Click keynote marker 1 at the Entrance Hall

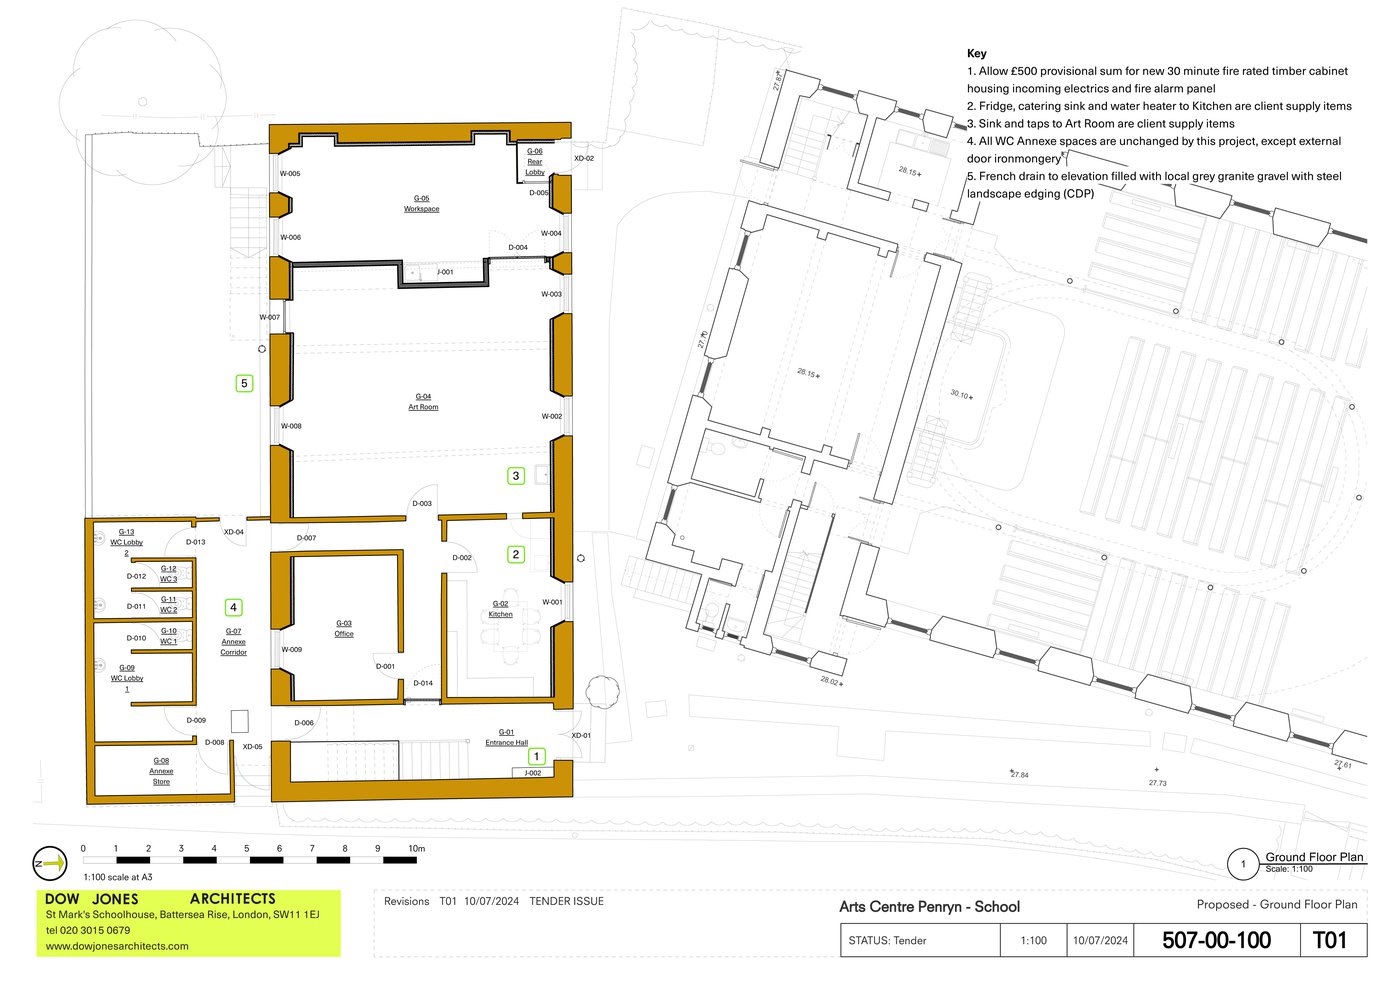[x=538, y=757]
